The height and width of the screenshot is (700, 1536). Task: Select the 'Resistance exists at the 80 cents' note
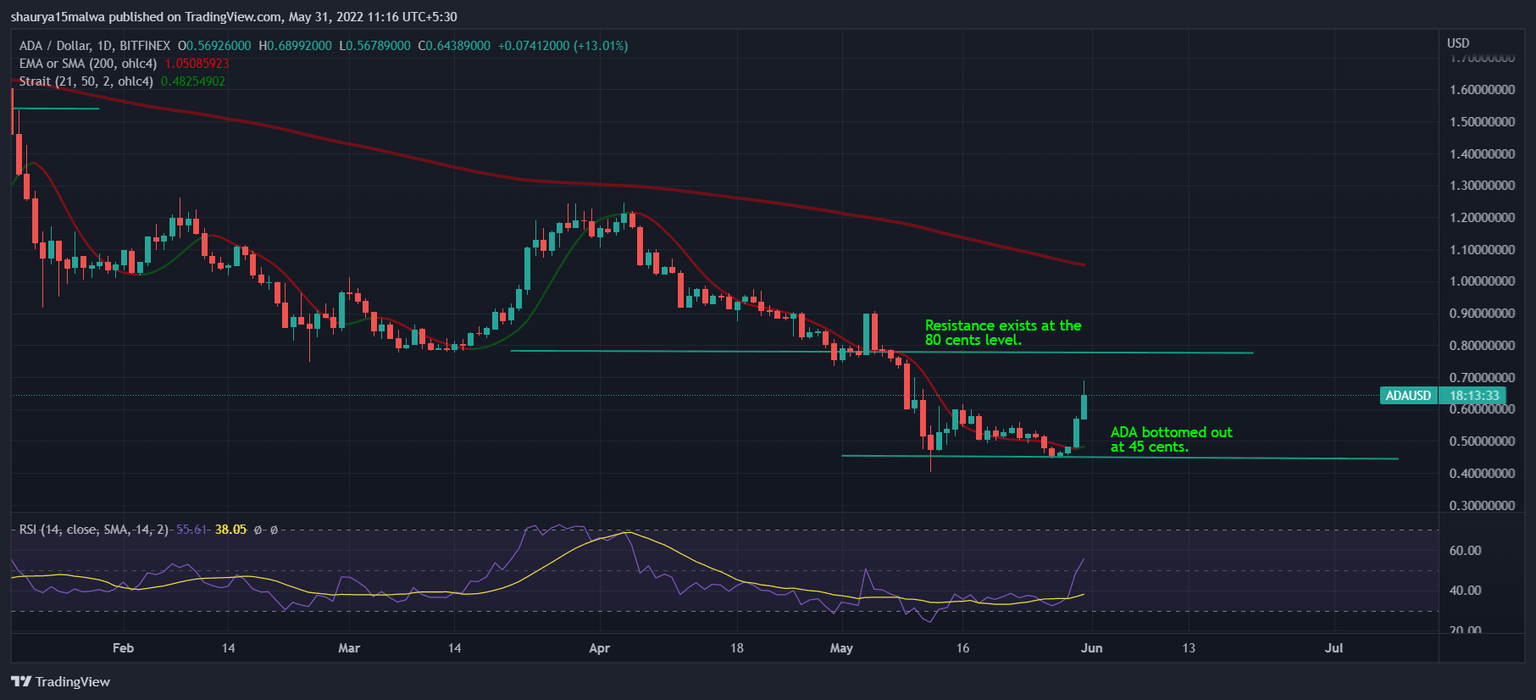[x=1003, y=333]
